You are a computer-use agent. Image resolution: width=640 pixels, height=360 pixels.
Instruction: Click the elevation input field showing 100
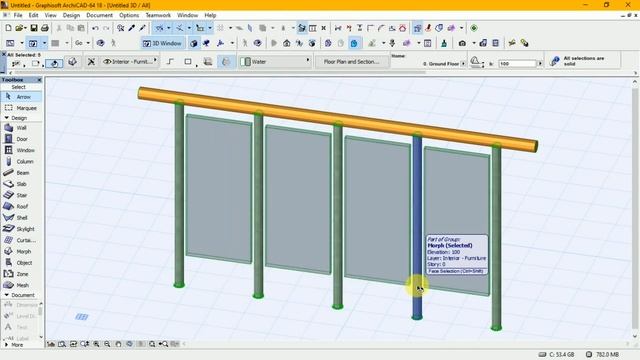coord(517,64)
